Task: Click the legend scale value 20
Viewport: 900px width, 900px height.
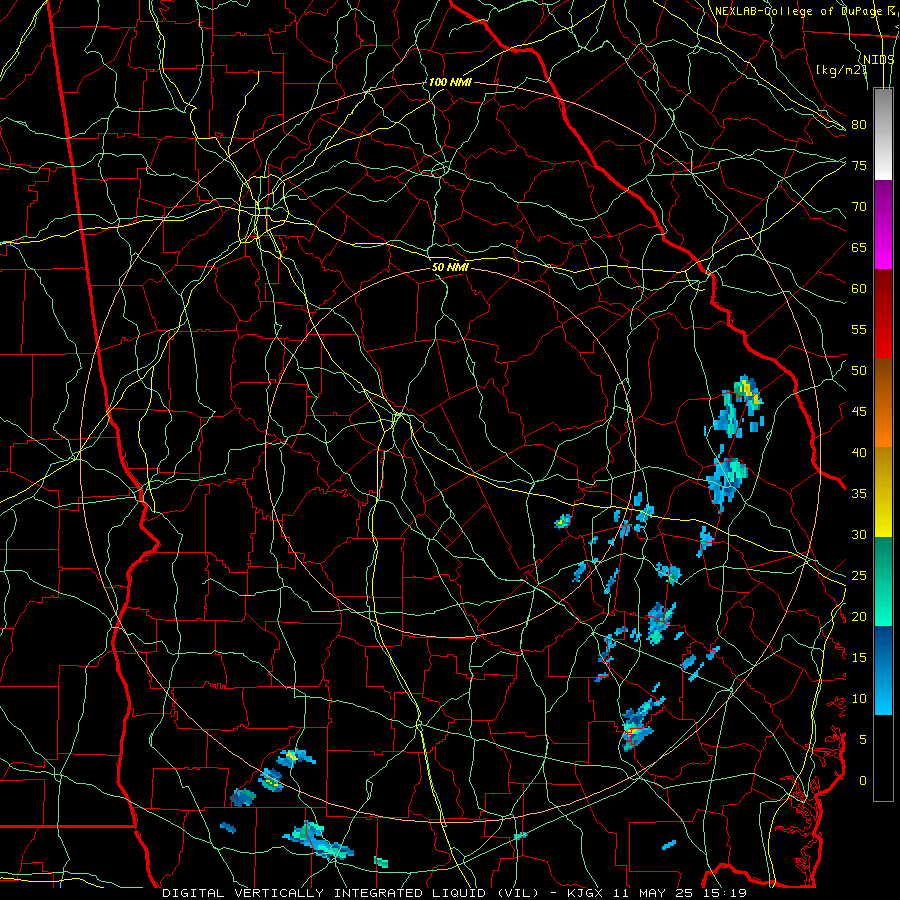Action: [x=859, y=616]
